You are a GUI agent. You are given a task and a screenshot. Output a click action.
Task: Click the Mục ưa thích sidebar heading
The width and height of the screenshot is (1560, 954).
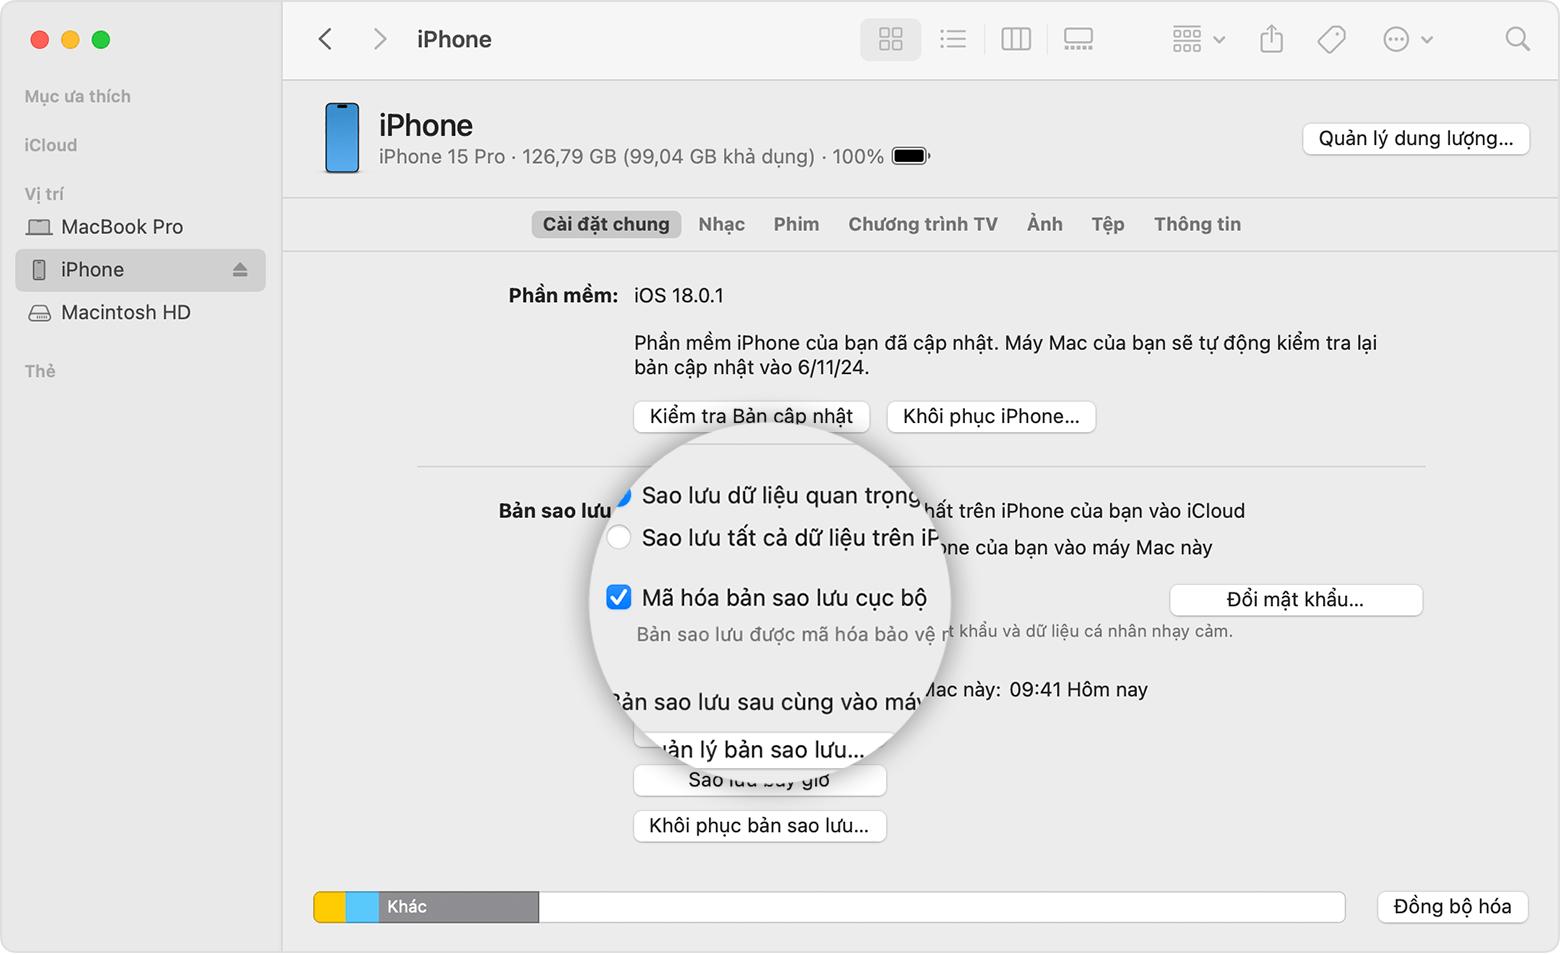point(77,96)
